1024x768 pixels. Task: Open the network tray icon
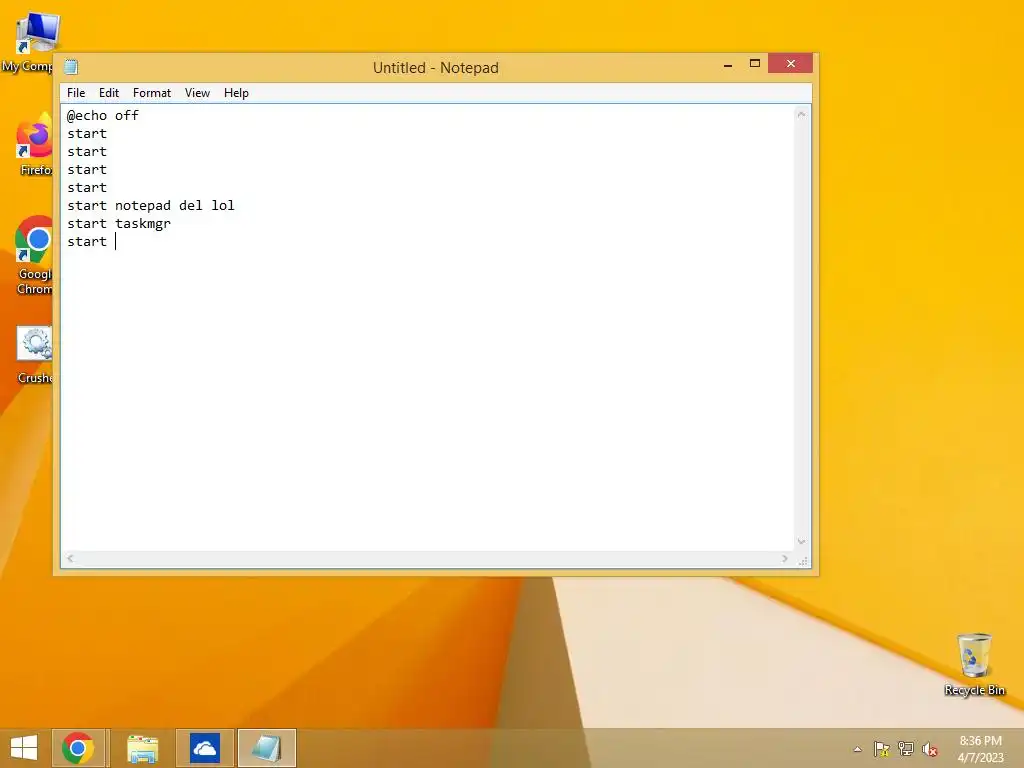coord(906,749)
